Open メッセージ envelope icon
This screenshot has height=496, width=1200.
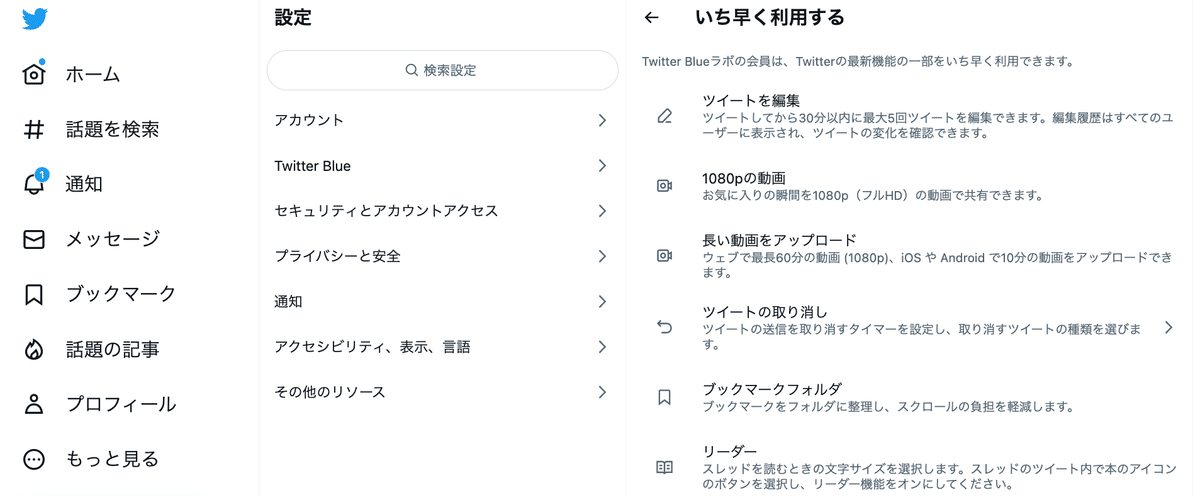[34, 239]
